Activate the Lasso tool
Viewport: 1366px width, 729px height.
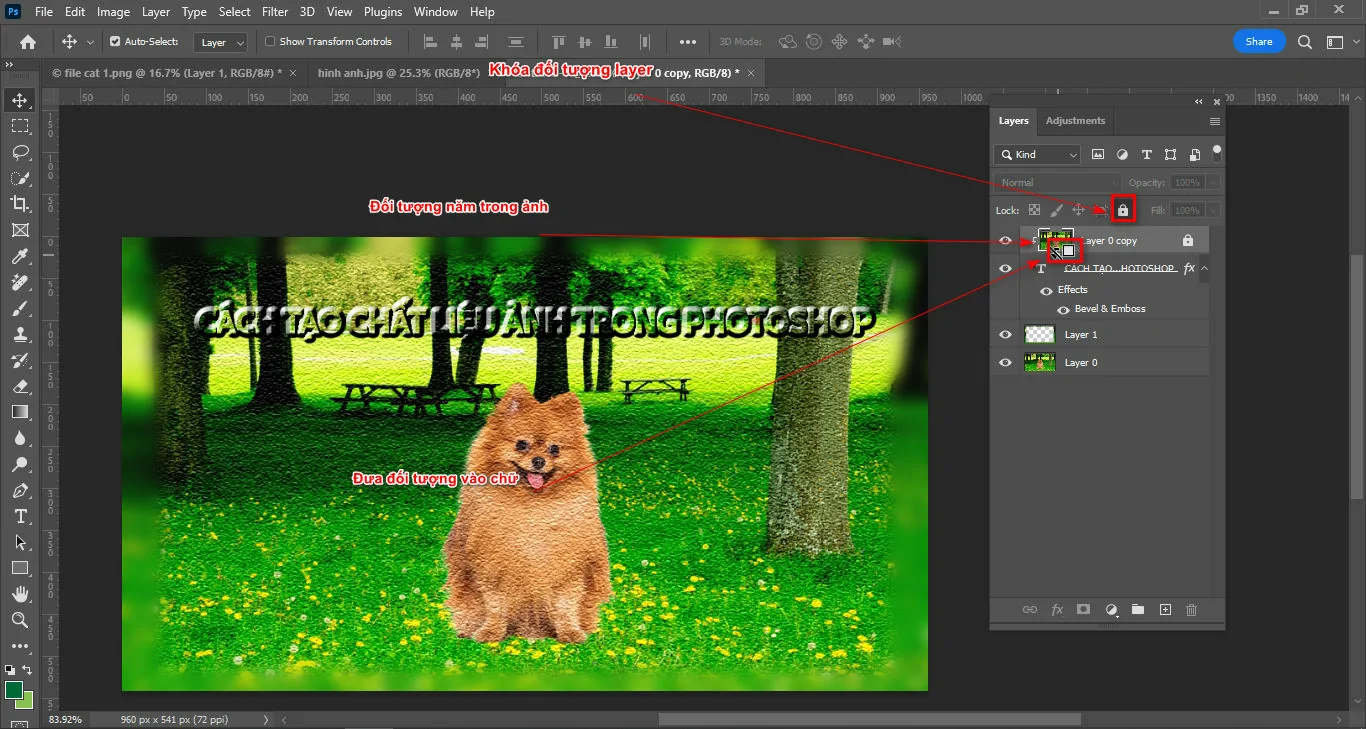[x=19, y=151]
